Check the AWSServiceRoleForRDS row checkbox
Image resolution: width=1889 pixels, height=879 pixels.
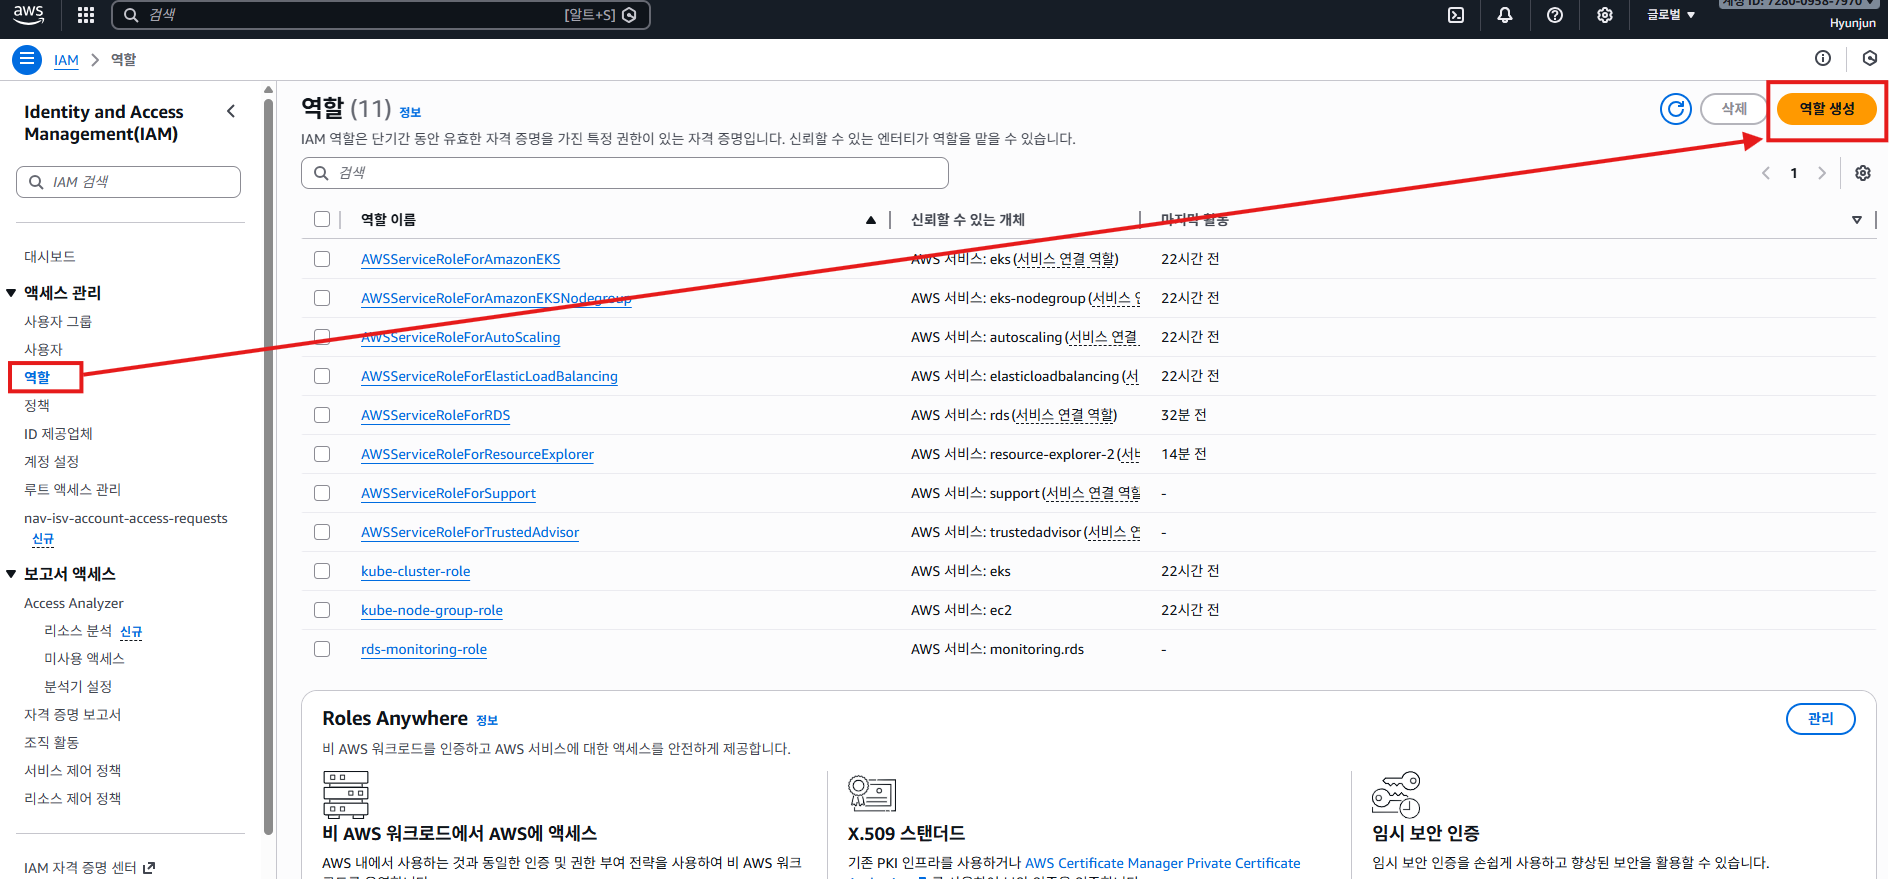pyautogui.click(x=322, y=415)
